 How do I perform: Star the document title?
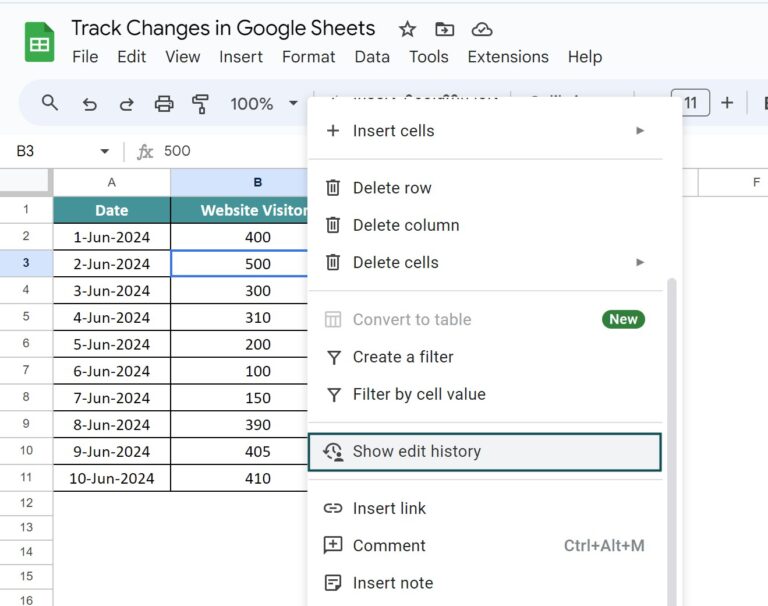(407, 29)
